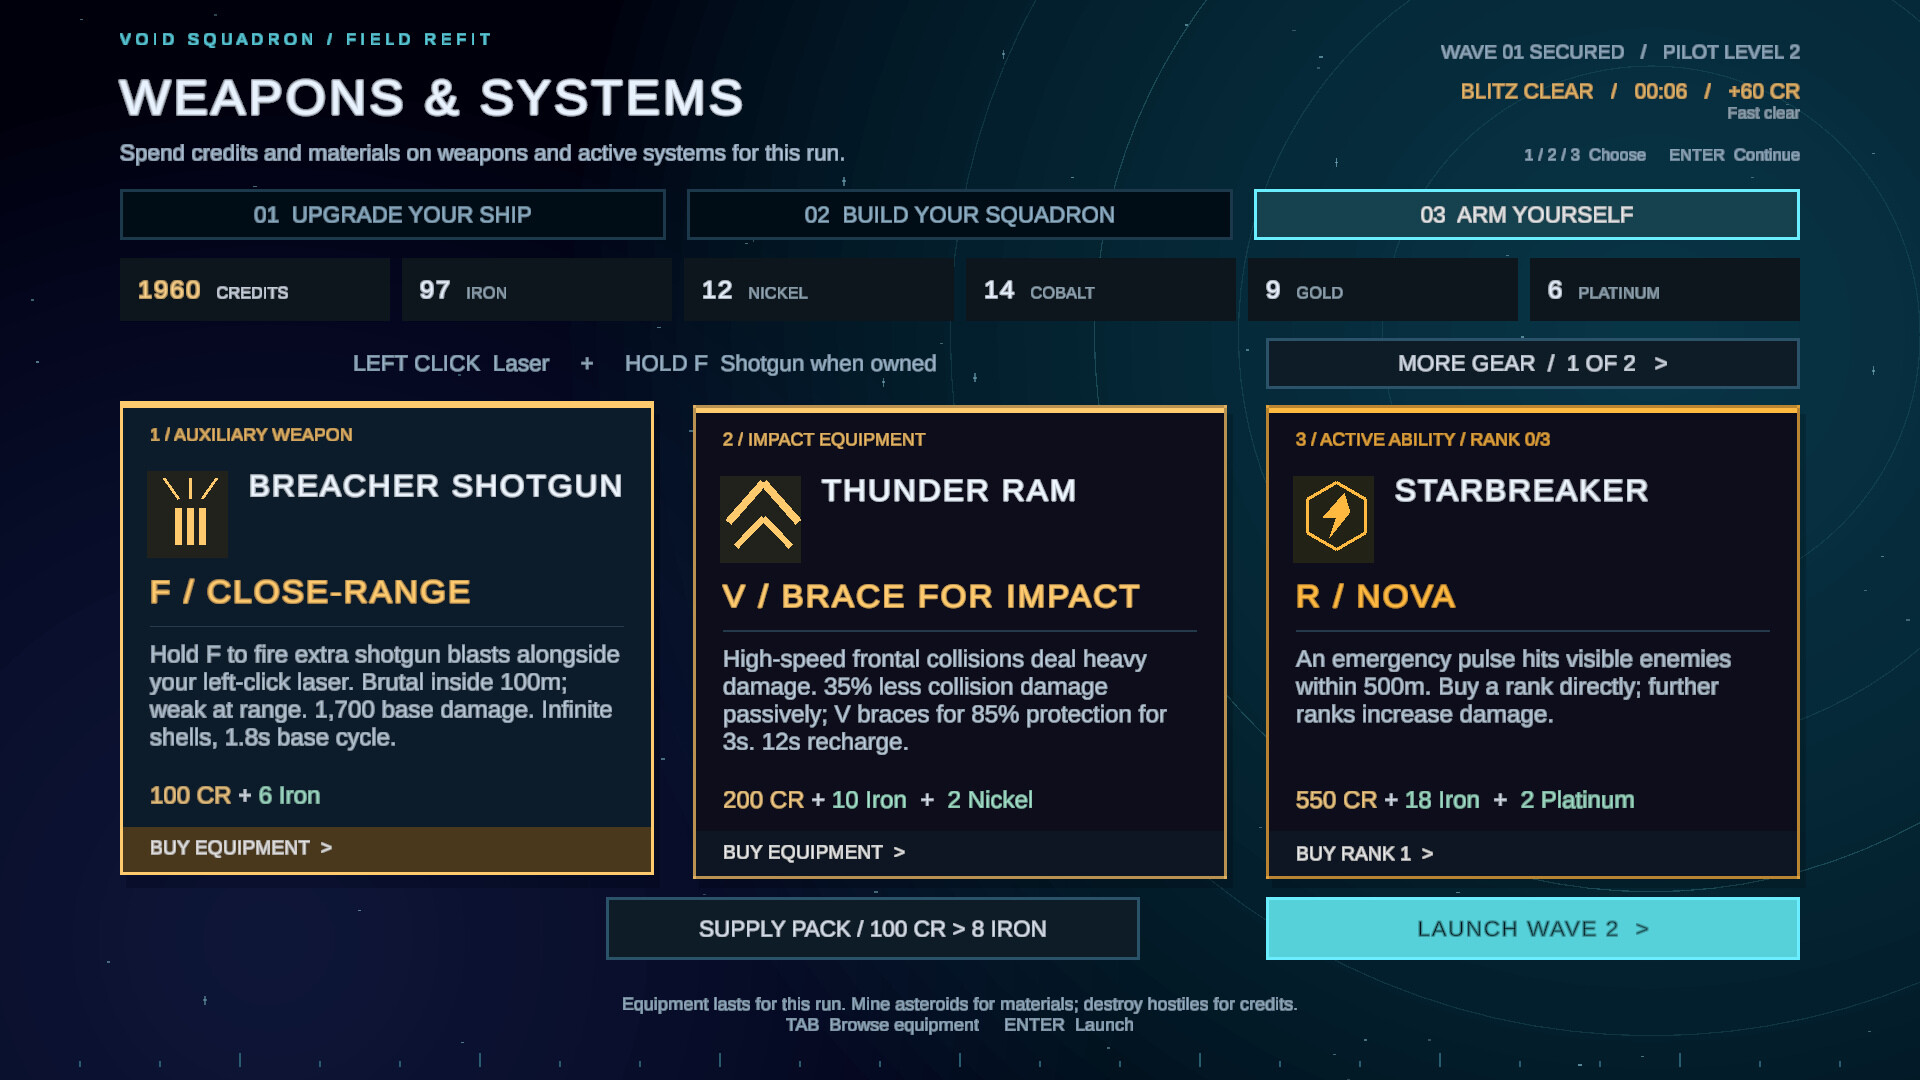Click the 100 CR + 6 Iron cost
This screenshot has width=1920, height=1080.
[235, 796]
